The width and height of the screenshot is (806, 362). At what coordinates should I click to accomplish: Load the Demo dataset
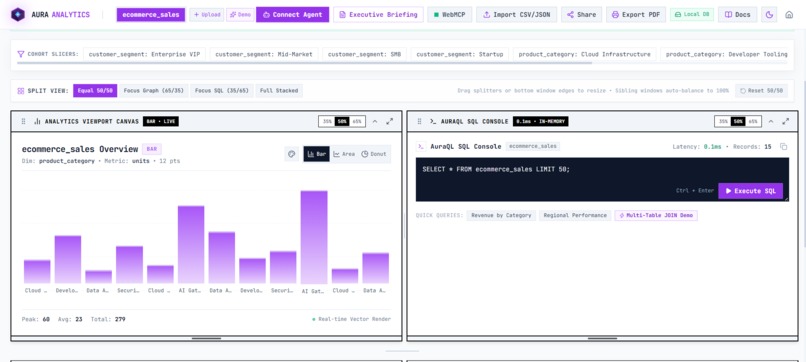[240, 14]
